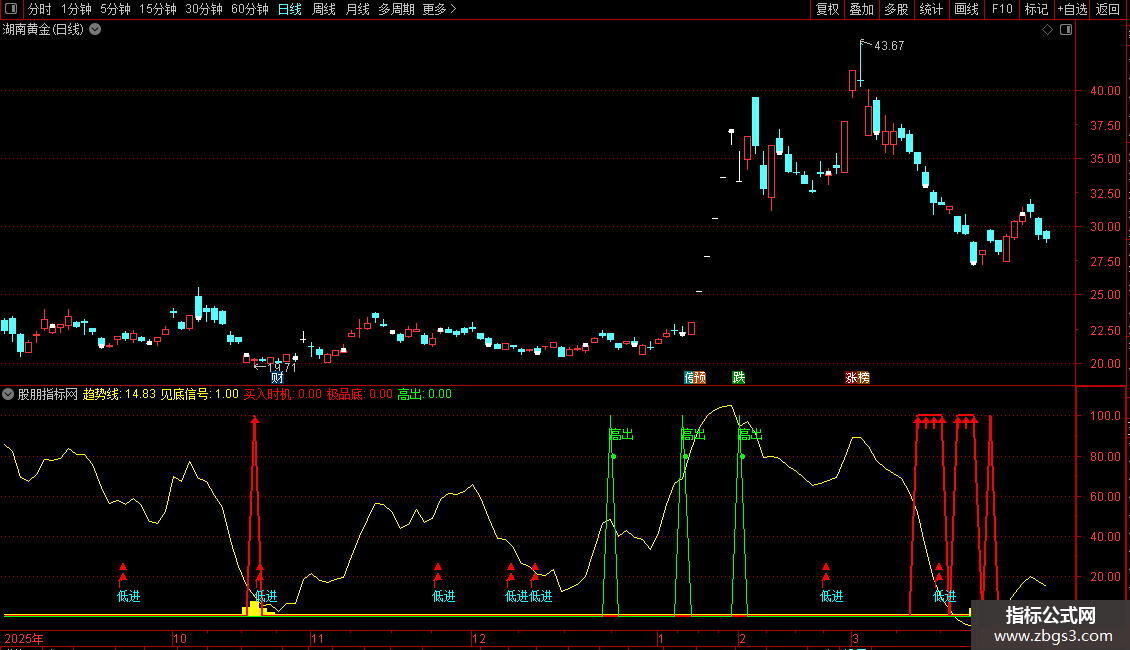Select the 1分钟 period tab
Screen dimensions: 1130x650
(76, 9)
